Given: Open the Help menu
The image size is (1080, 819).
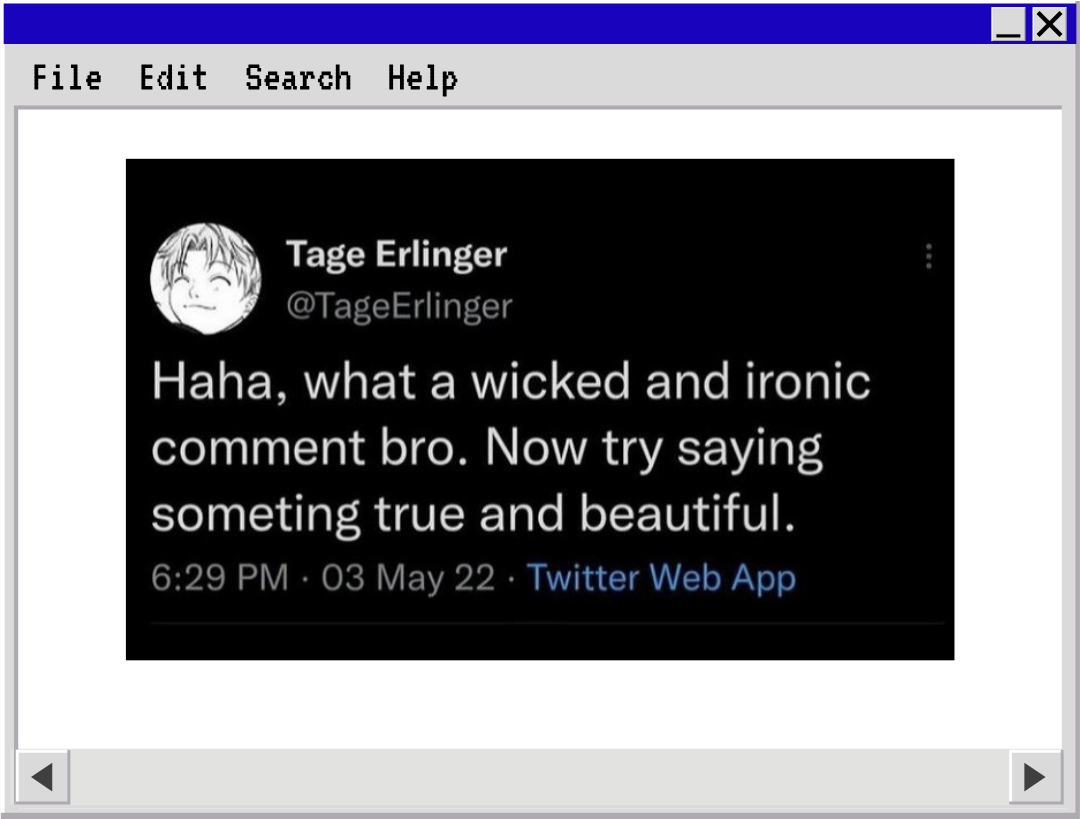Looking at the screenshot, I should coord(422,78).
